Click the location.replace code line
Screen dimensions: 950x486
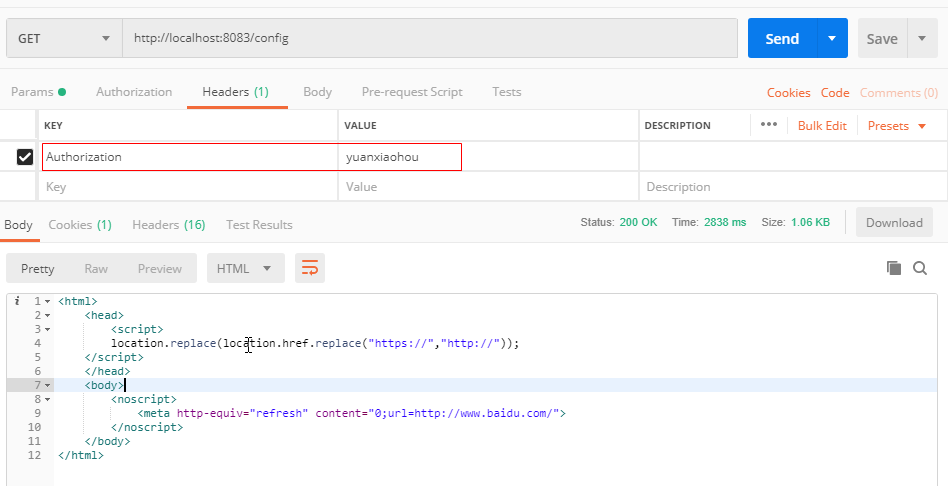pos(315,344)
